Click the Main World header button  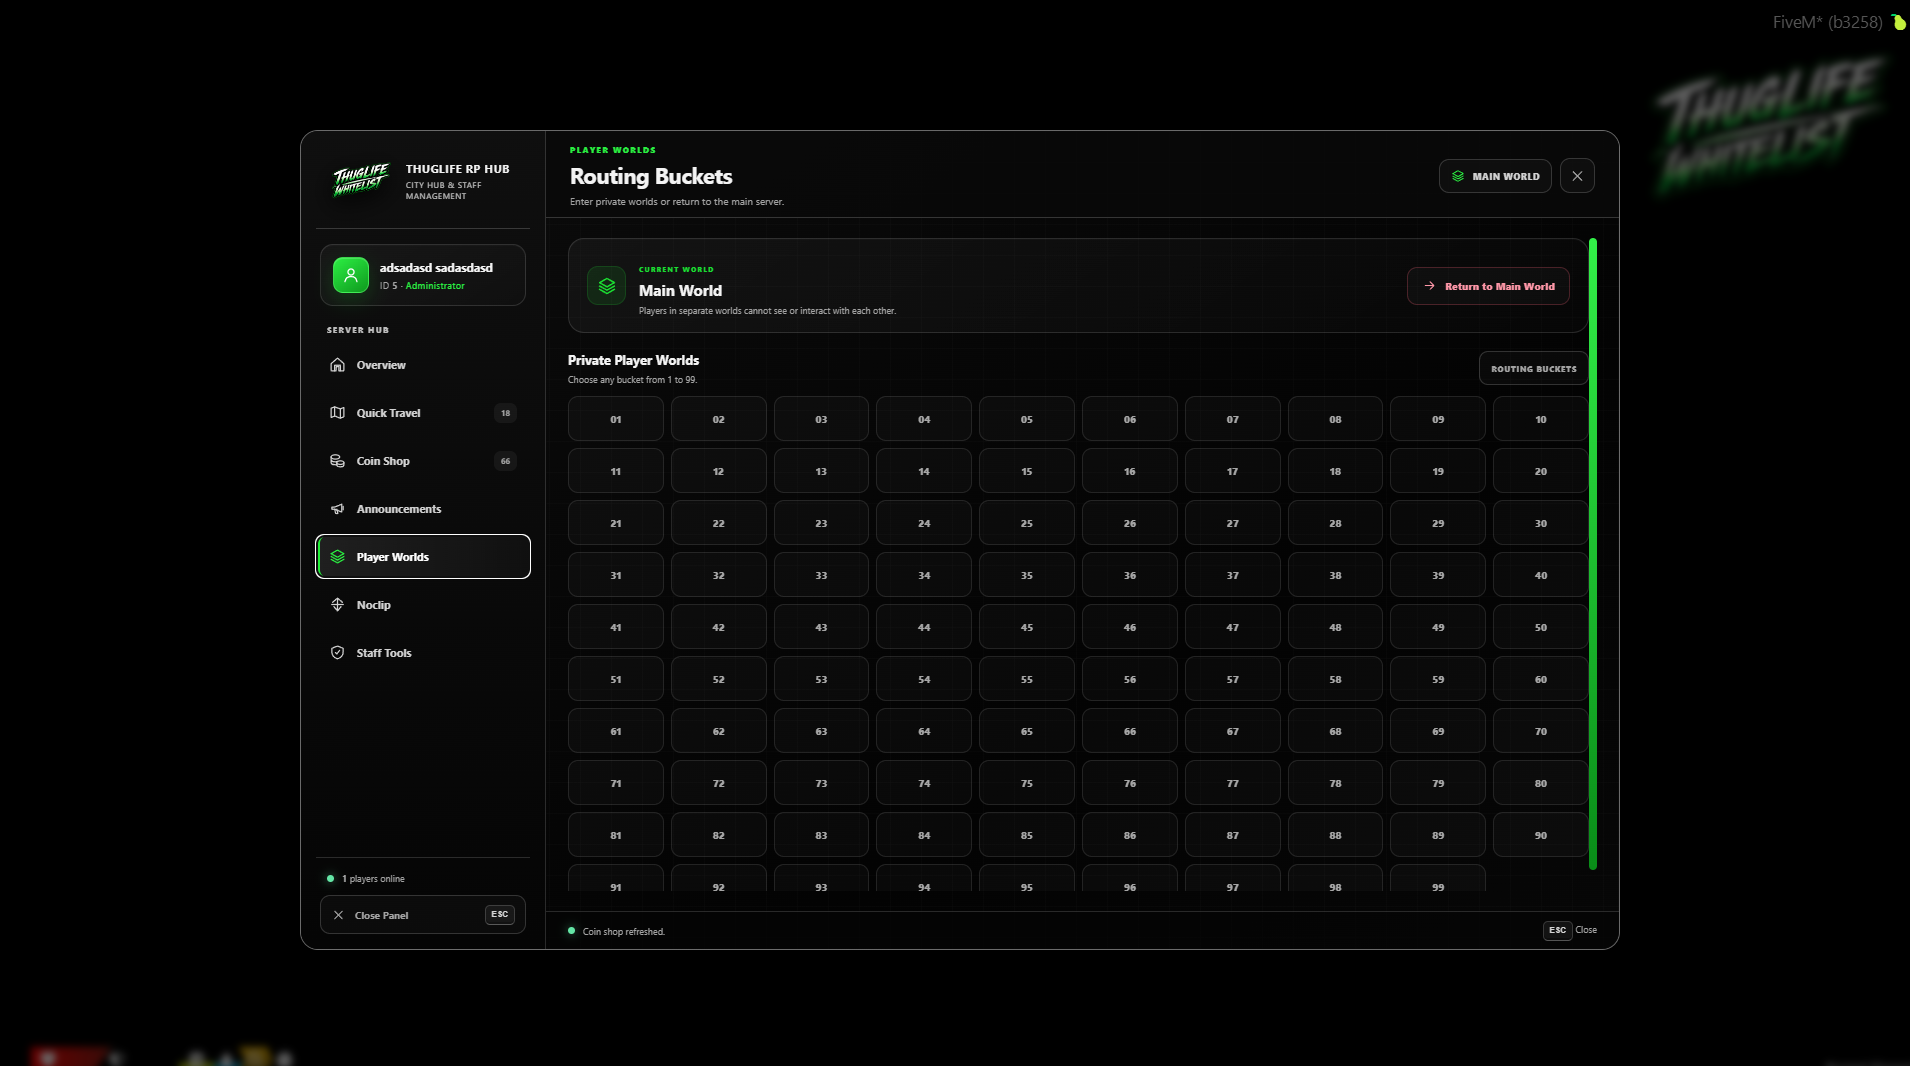tap(1495, 176)
